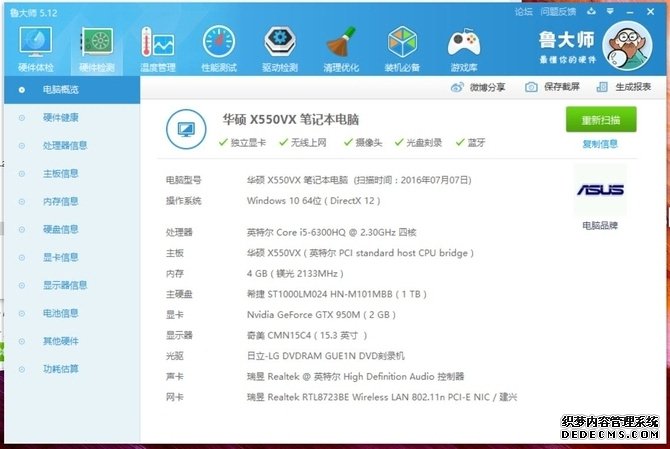Open the 硬件体检 hardware checkup section
The width and height of the screenshot is (670, 449).
37,48
